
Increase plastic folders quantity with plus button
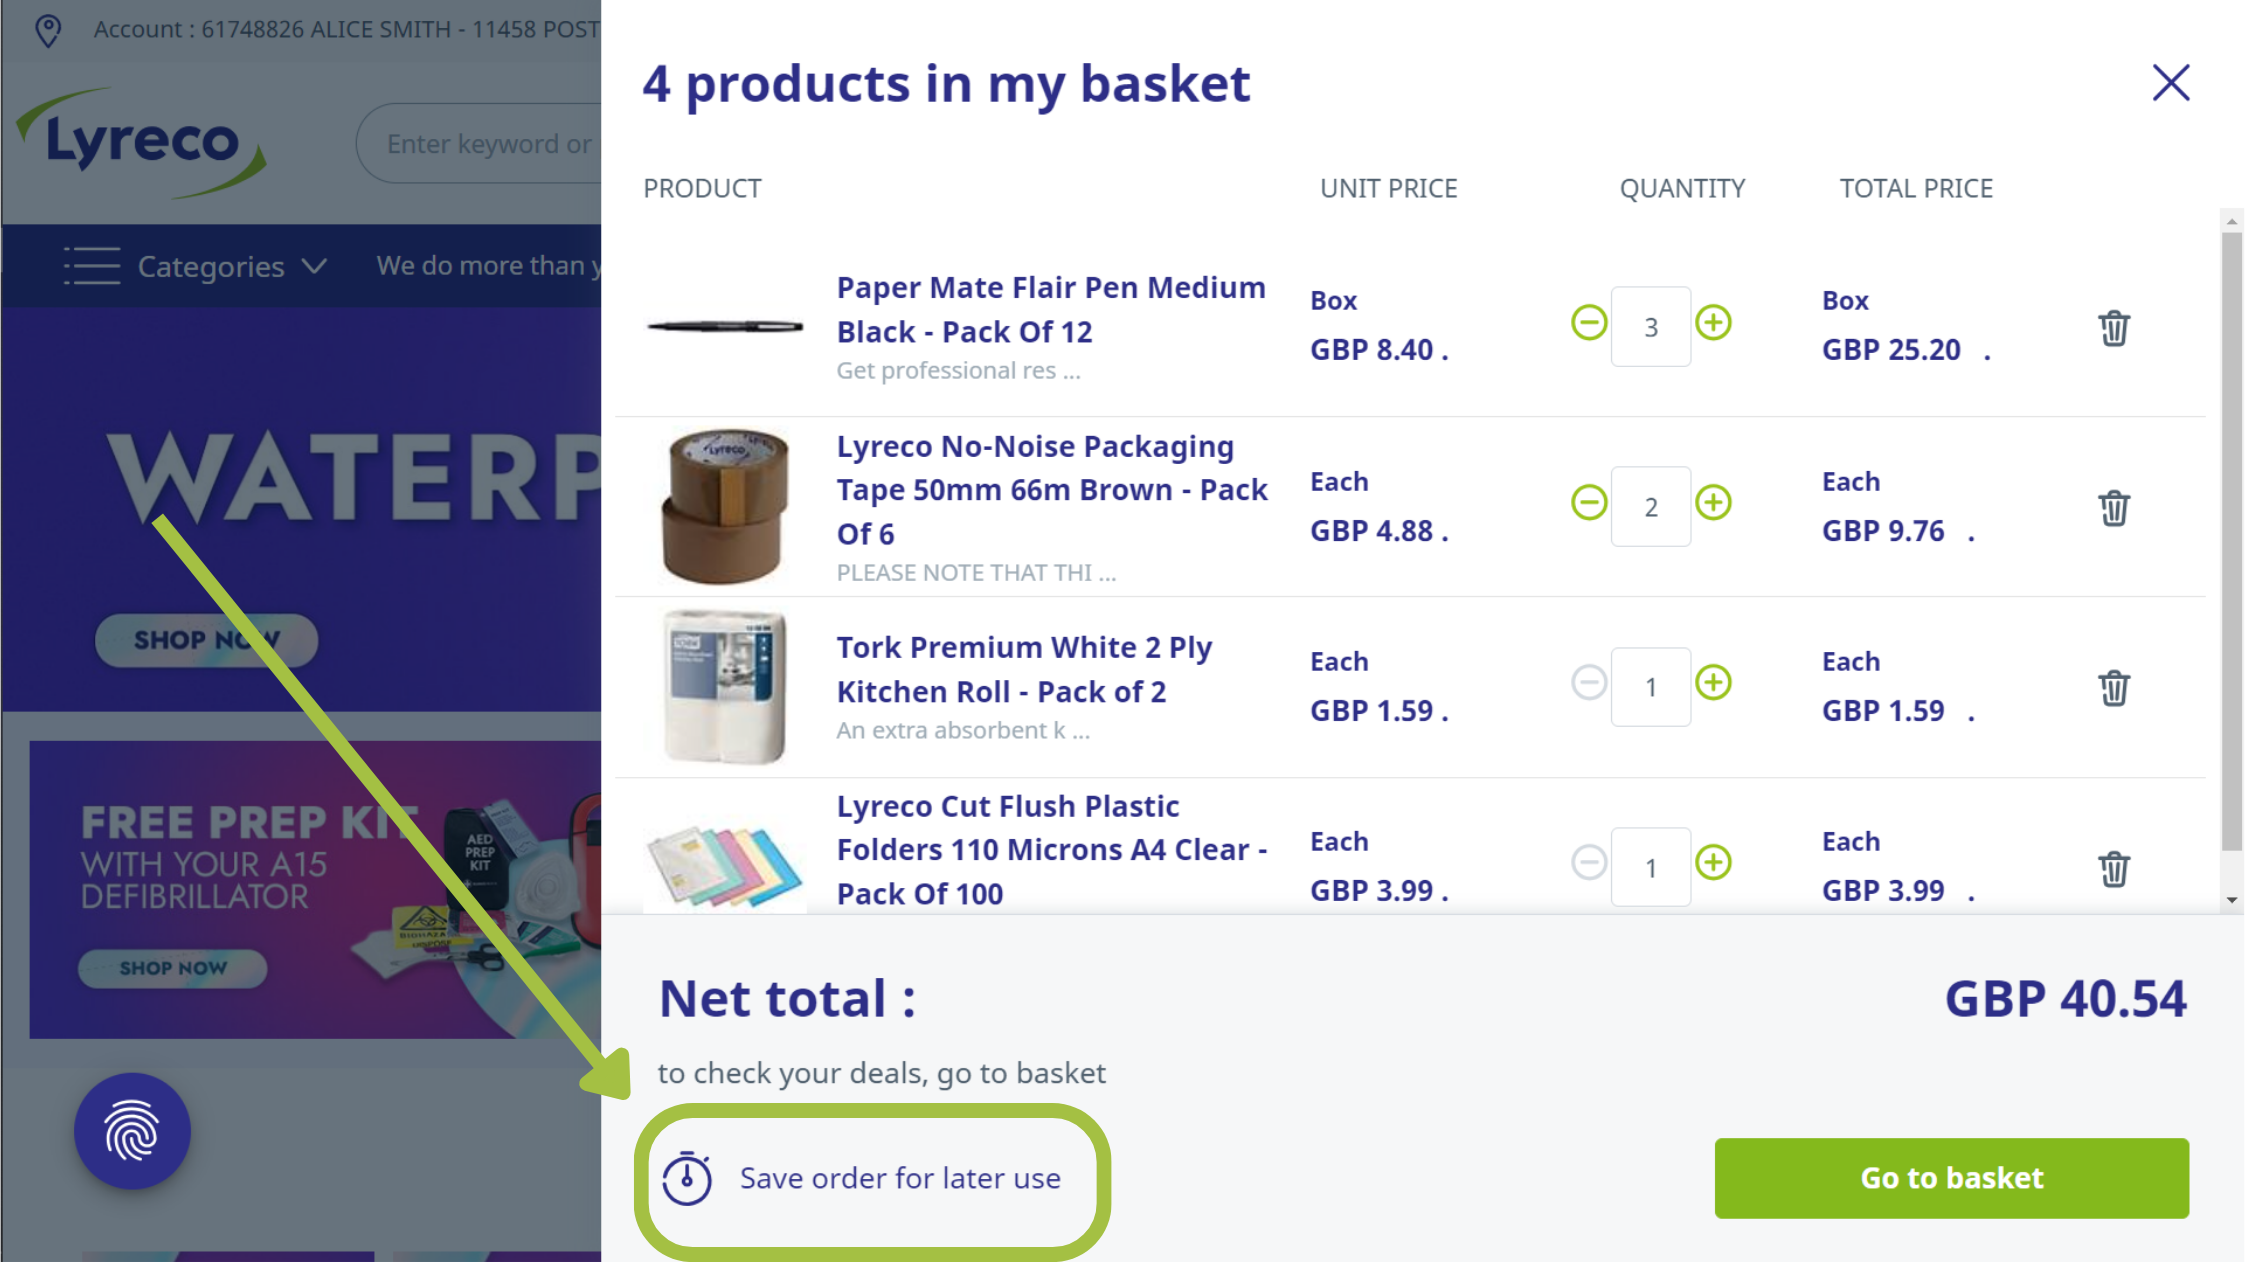tap(1714, 863)
